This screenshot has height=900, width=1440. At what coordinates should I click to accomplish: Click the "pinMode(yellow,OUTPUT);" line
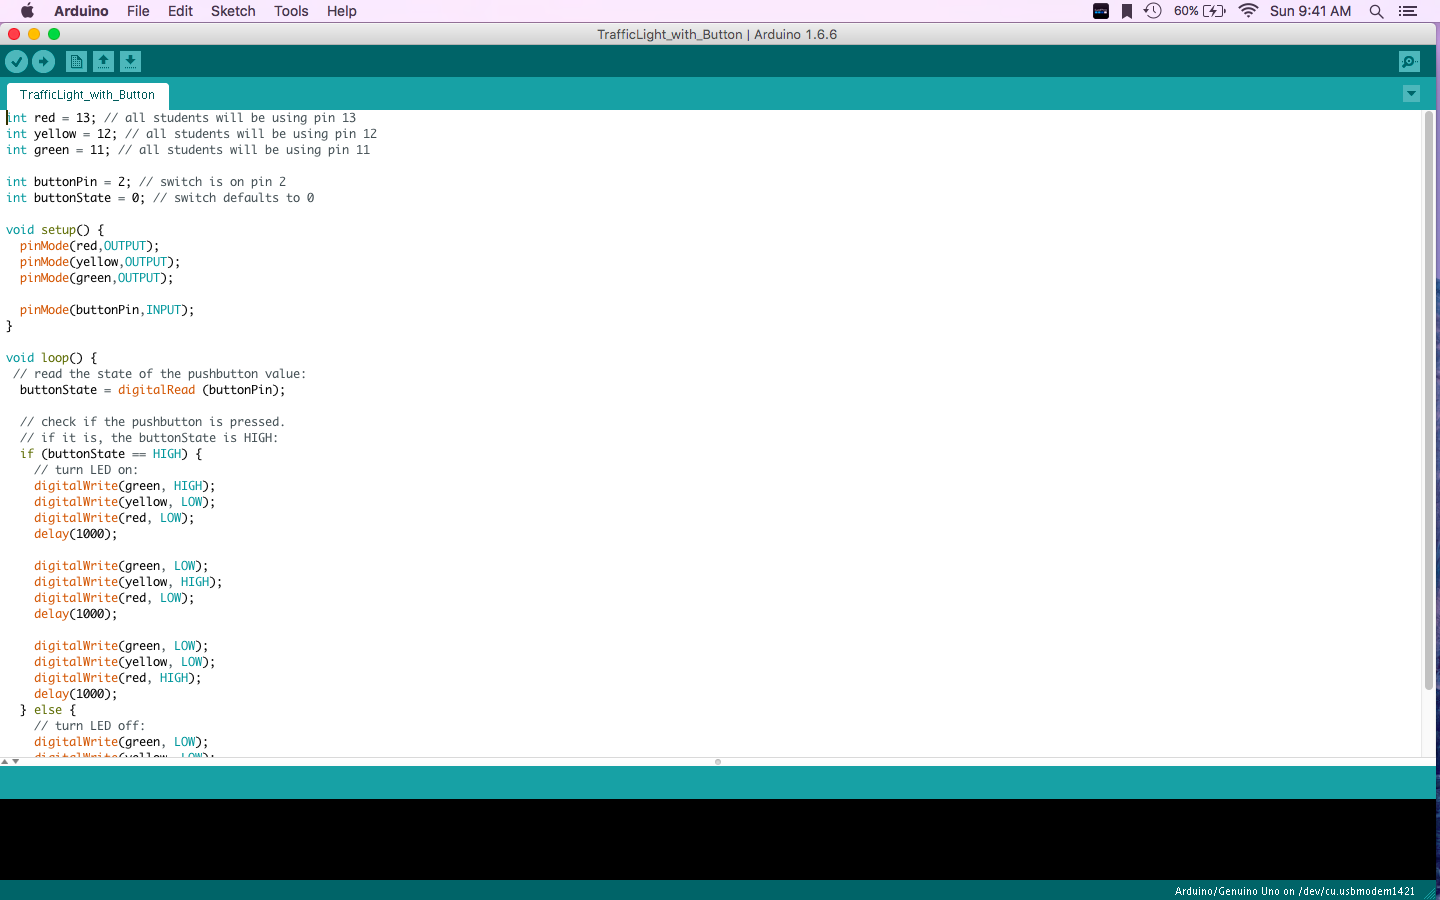tap(100, 262)
